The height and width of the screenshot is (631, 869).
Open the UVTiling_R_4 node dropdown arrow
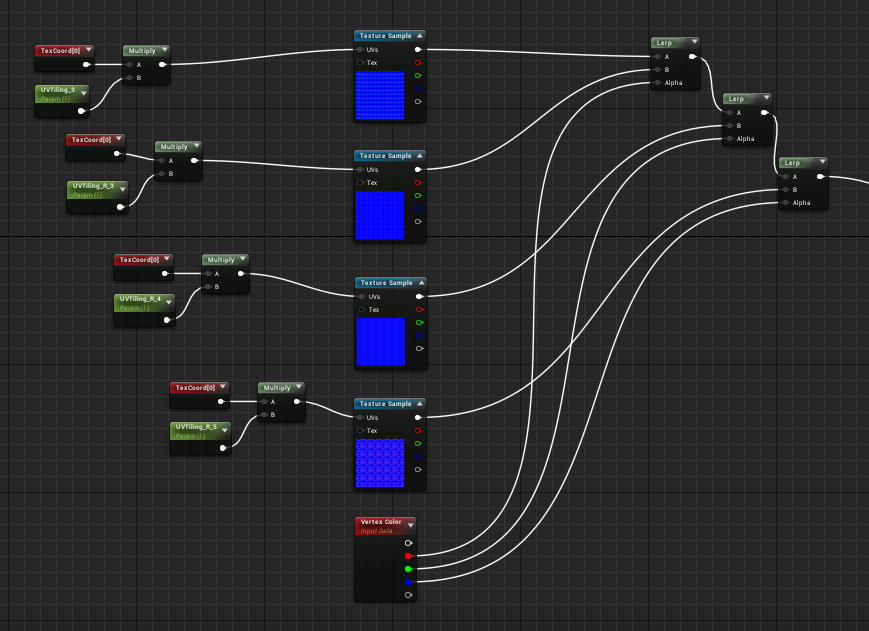pyautogui.click(x=169, y=302)
